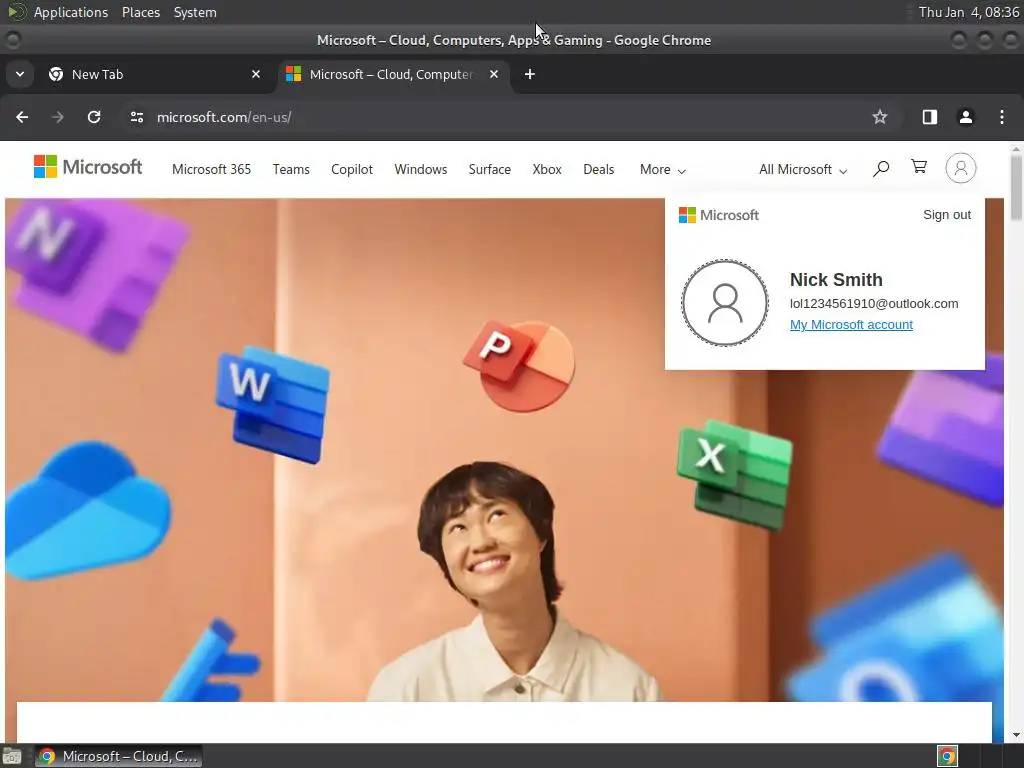Viewport: 1024px width, 768px height.
Task: Click the clock showing Thu Jan 4
Action: point(968,12)
